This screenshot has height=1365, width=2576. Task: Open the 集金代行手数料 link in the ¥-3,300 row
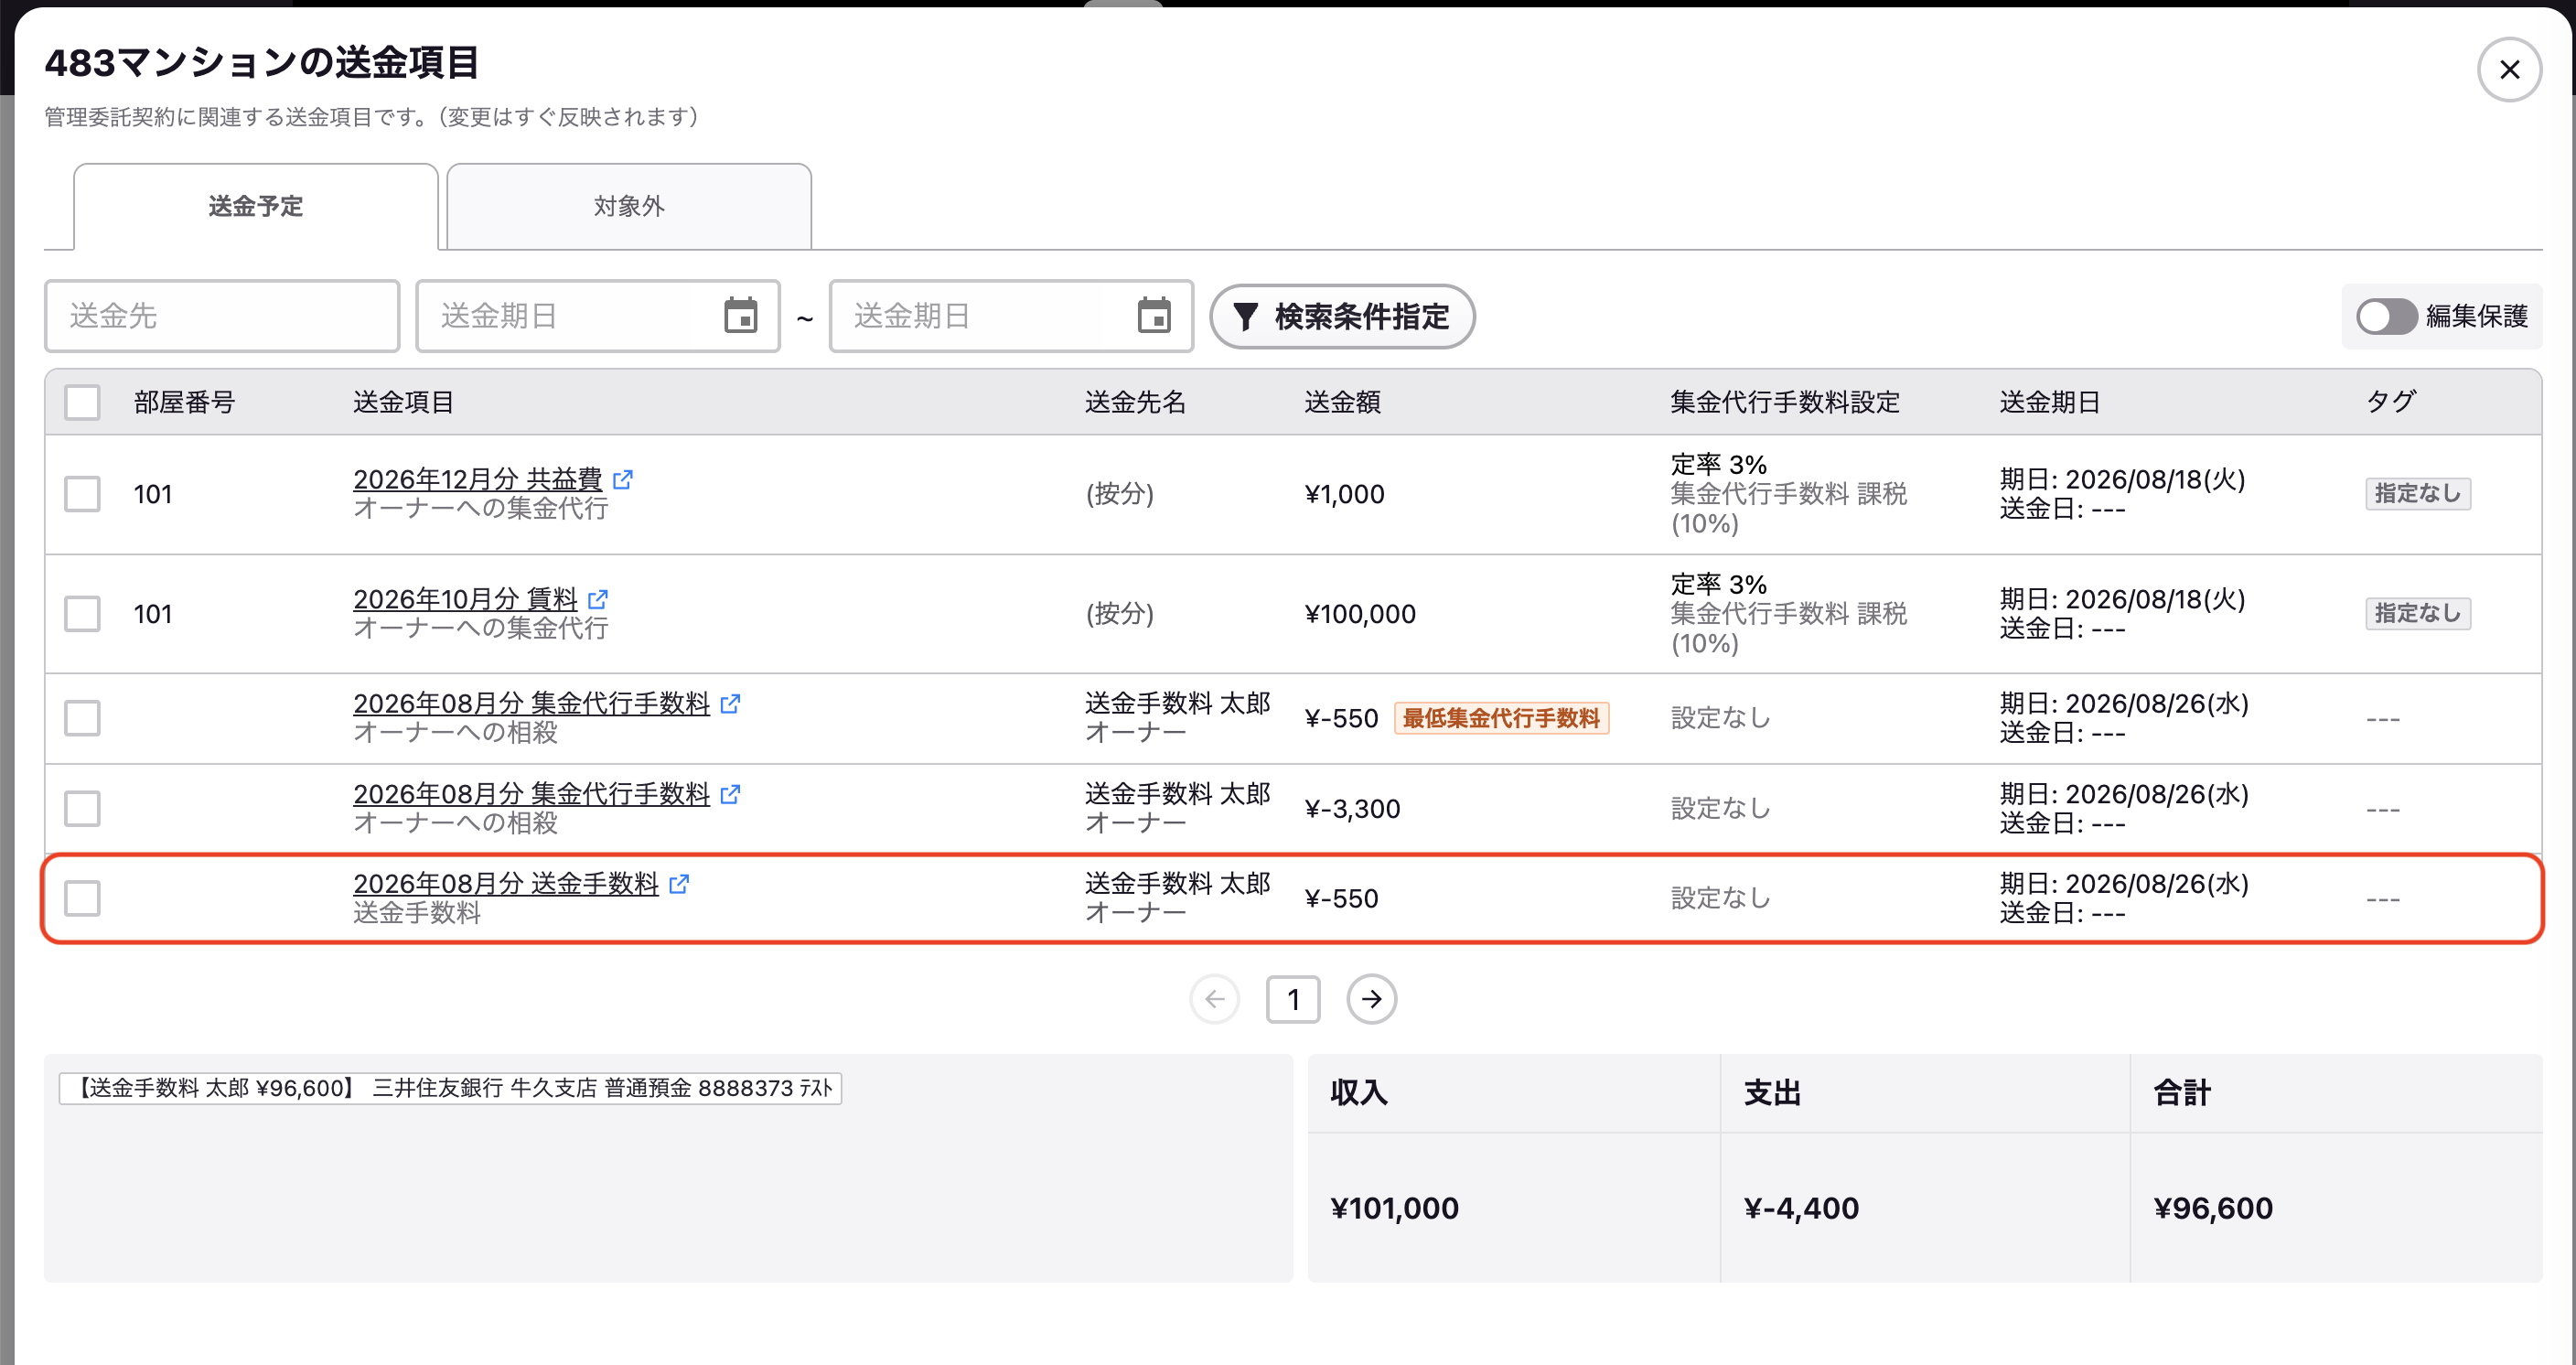(x=532, y=794)
